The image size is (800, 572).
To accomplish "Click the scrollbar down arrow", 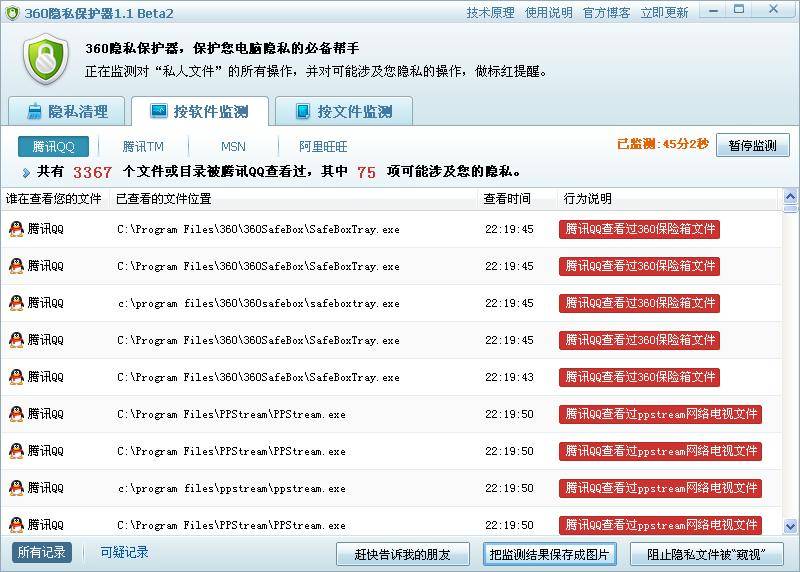I will click(x=790, y=526).
